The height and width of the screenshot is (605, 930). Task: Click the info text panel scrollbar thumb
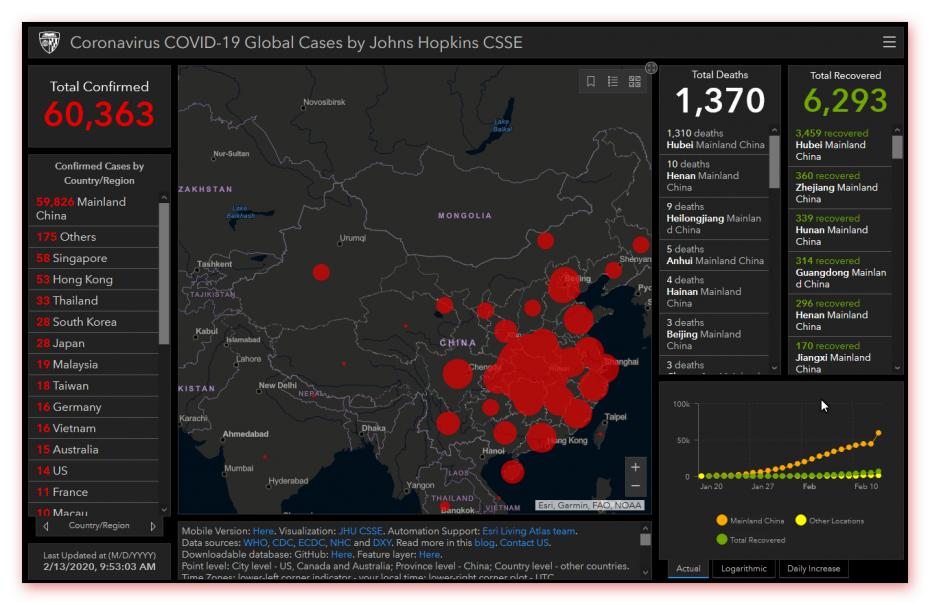click(645, 539)
